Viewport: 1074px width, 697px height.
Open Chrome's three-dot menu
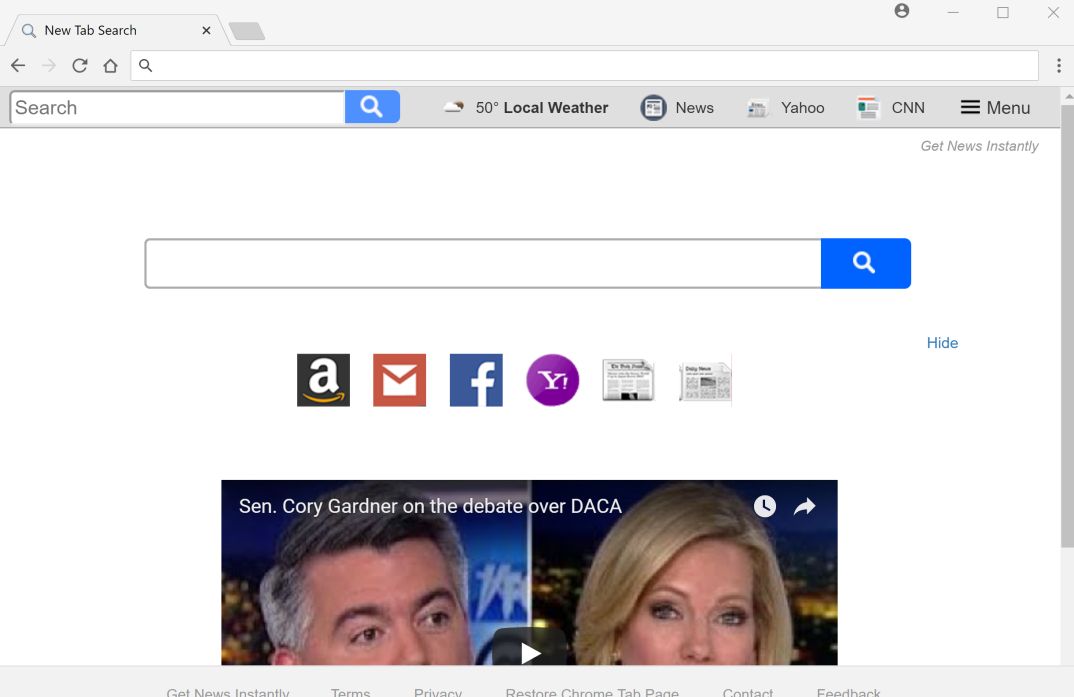coord(1059,64)
